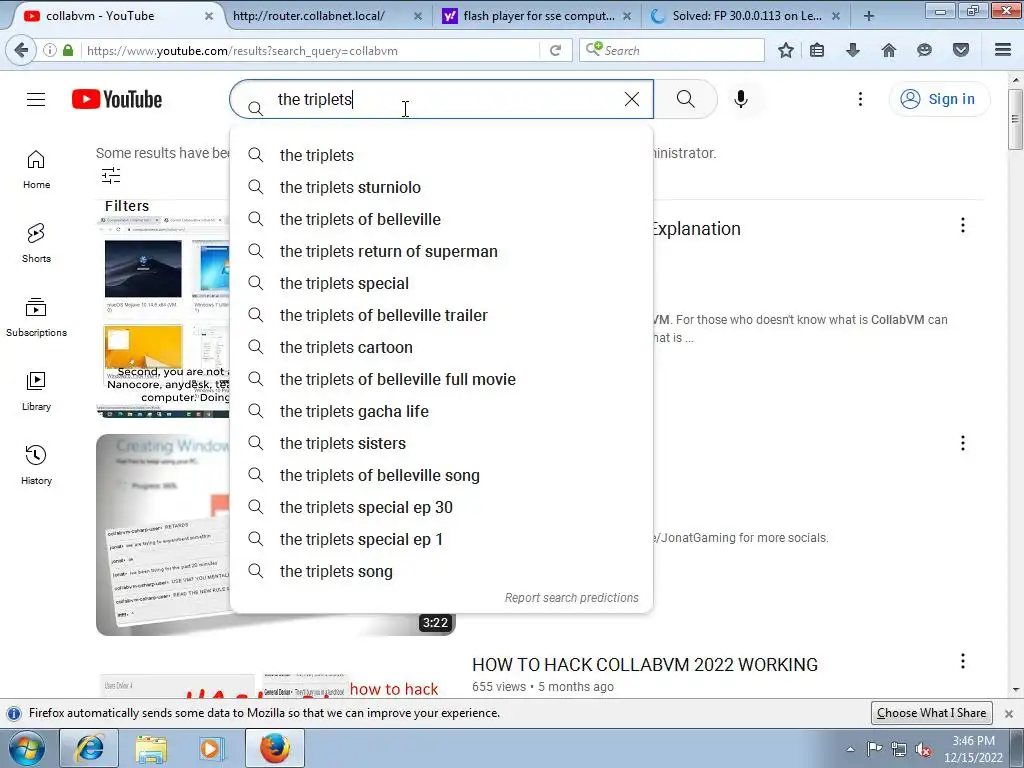
Task: Select suggestion "the triplets special"
Action: pyautogui.click(x=441, y=283)
